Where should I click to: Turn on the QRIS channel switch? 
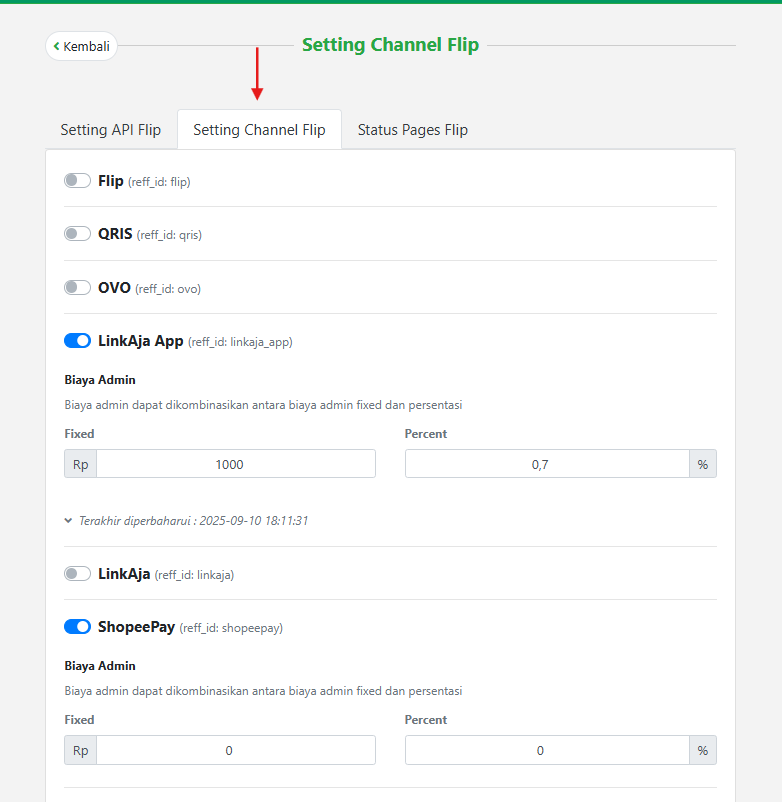77,234
